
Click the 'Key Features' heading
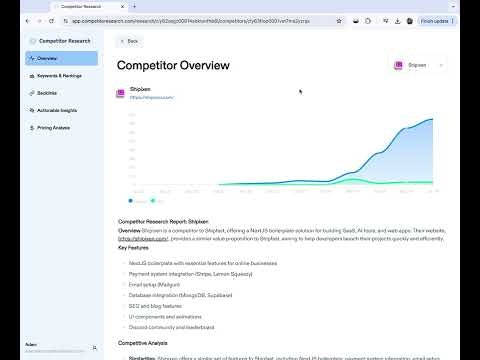pos(133,248)
